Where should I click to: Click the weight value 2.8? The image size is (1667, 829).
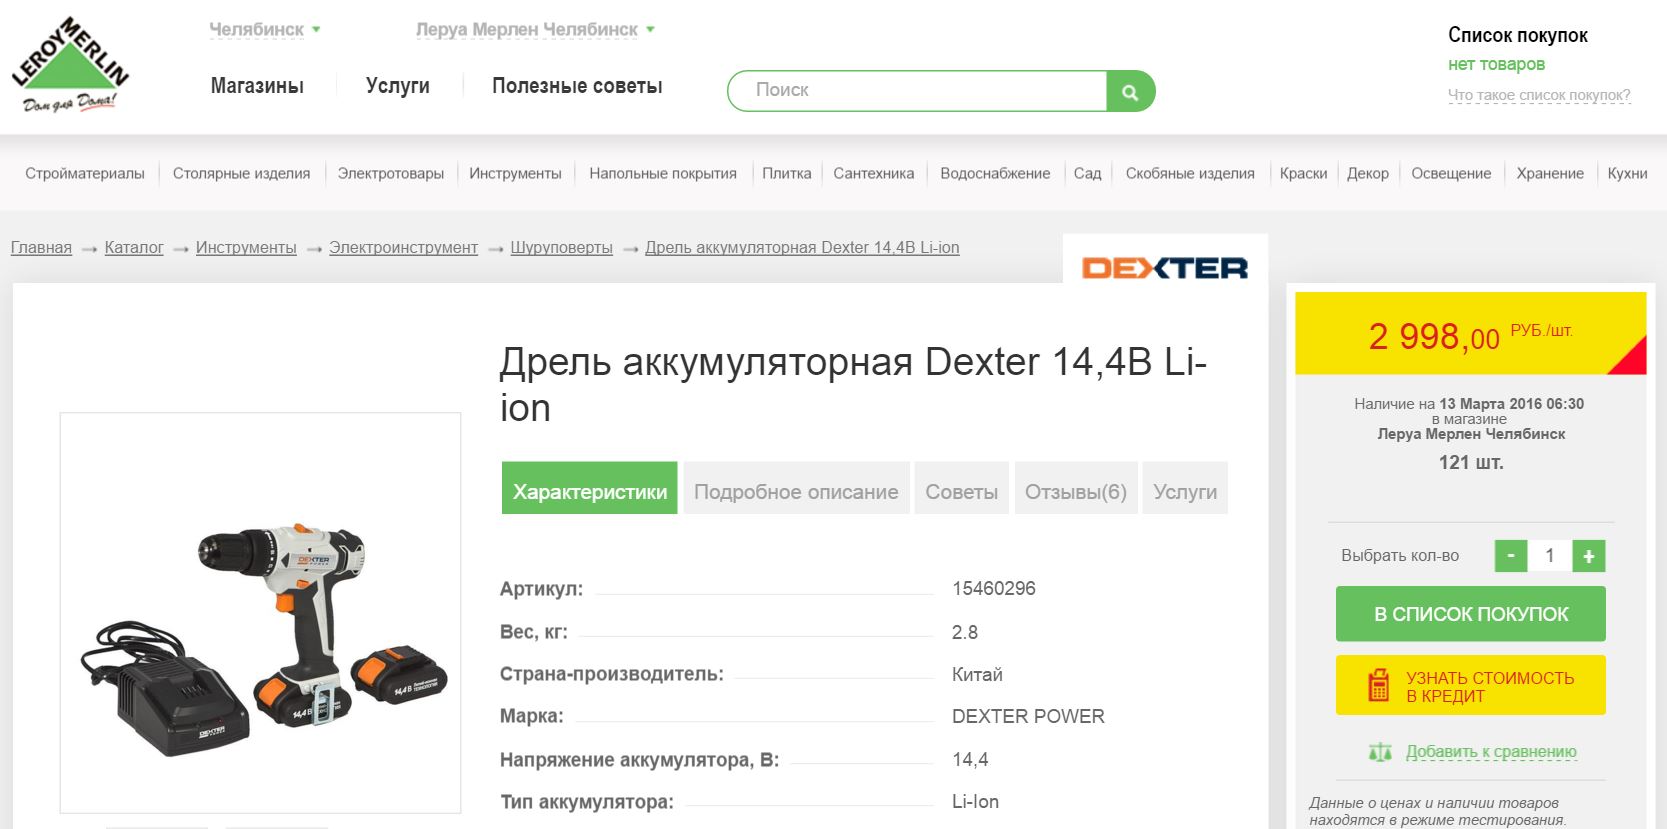pos(965,633)
